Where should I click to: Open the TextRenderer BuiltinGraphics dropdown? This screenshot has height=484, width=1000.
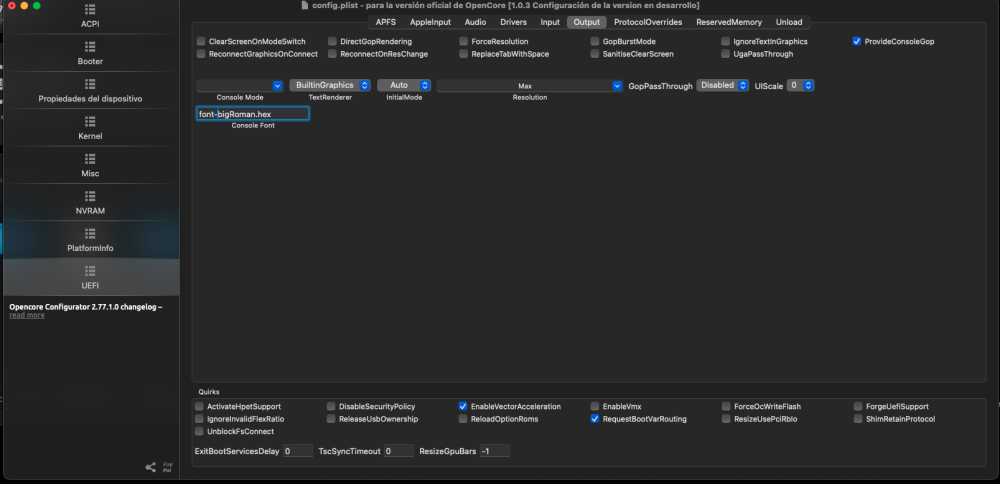(330, 85)
